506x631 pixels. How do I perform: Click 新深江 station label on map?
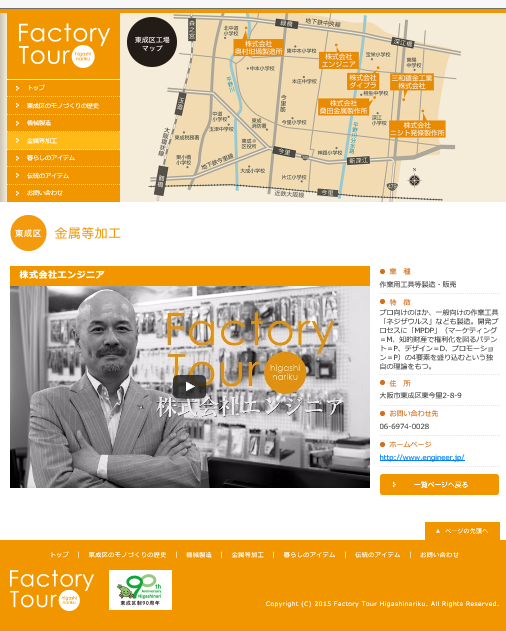click(x=359, y=161)
